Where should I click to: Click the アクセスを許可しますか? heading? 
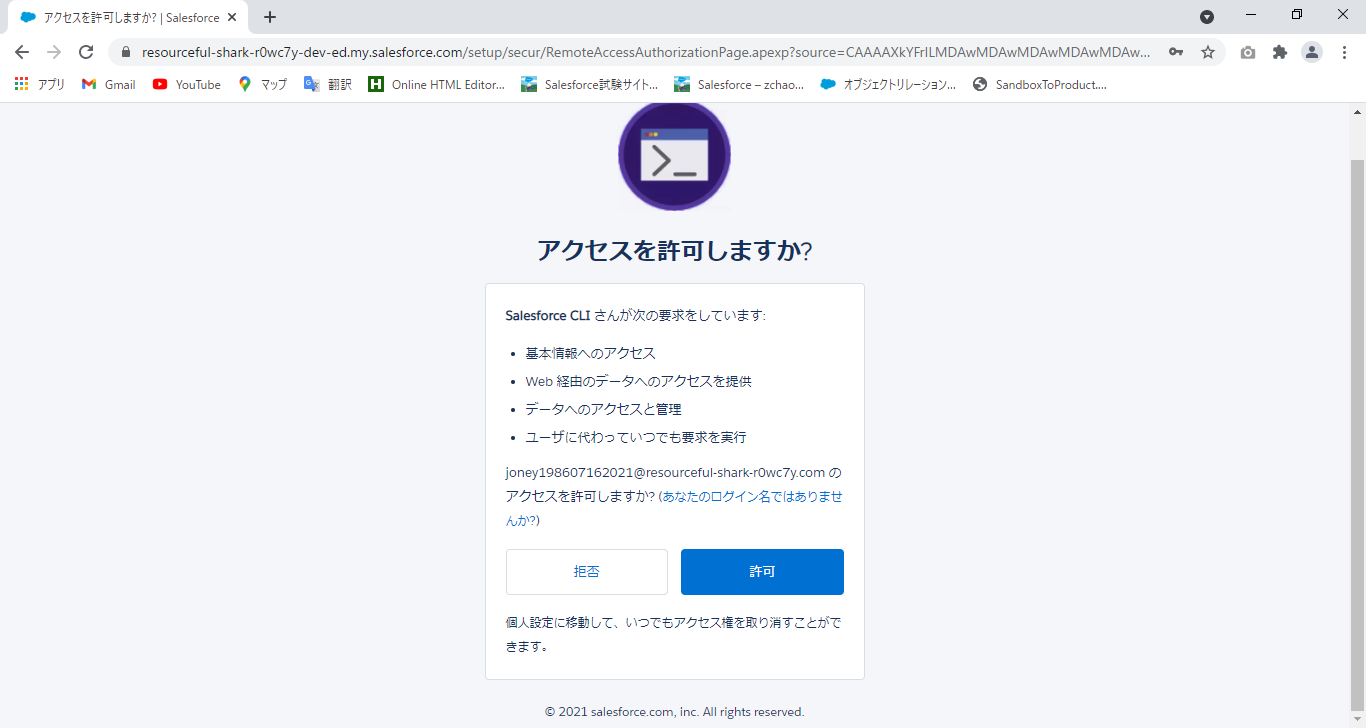point(674,251)
